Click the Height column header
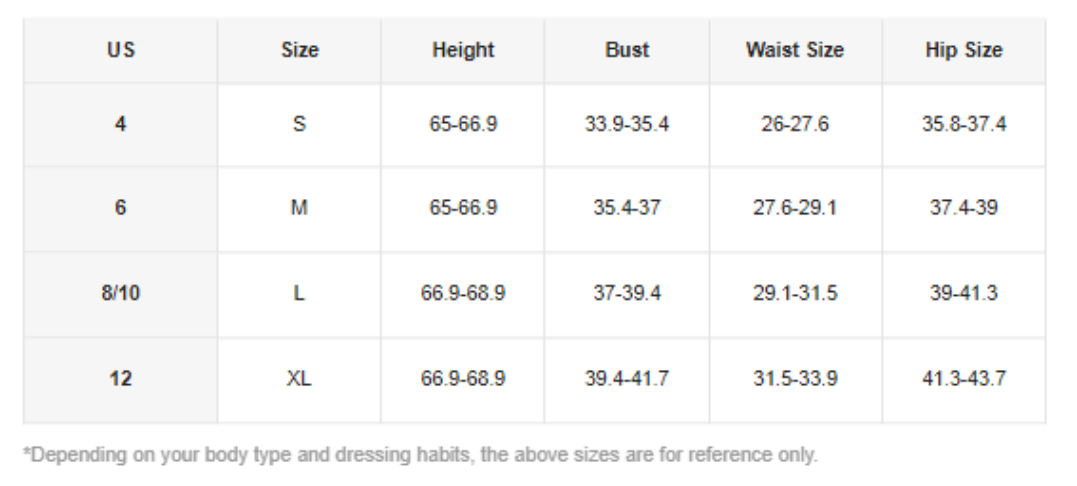 (x=463, y=50)
